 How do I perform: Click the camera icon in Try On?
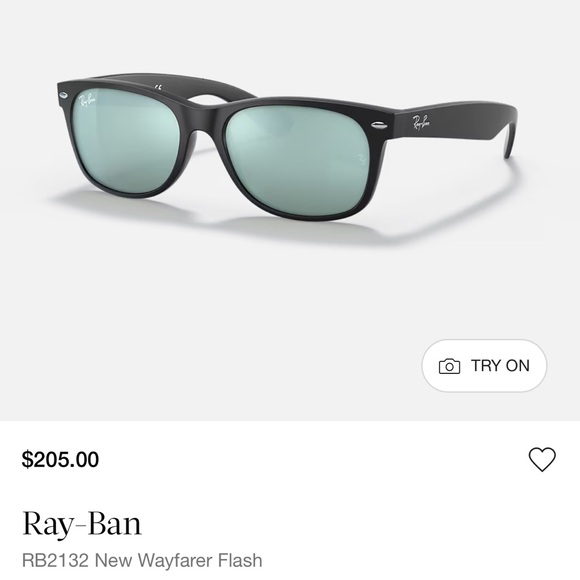click(449, 366)
